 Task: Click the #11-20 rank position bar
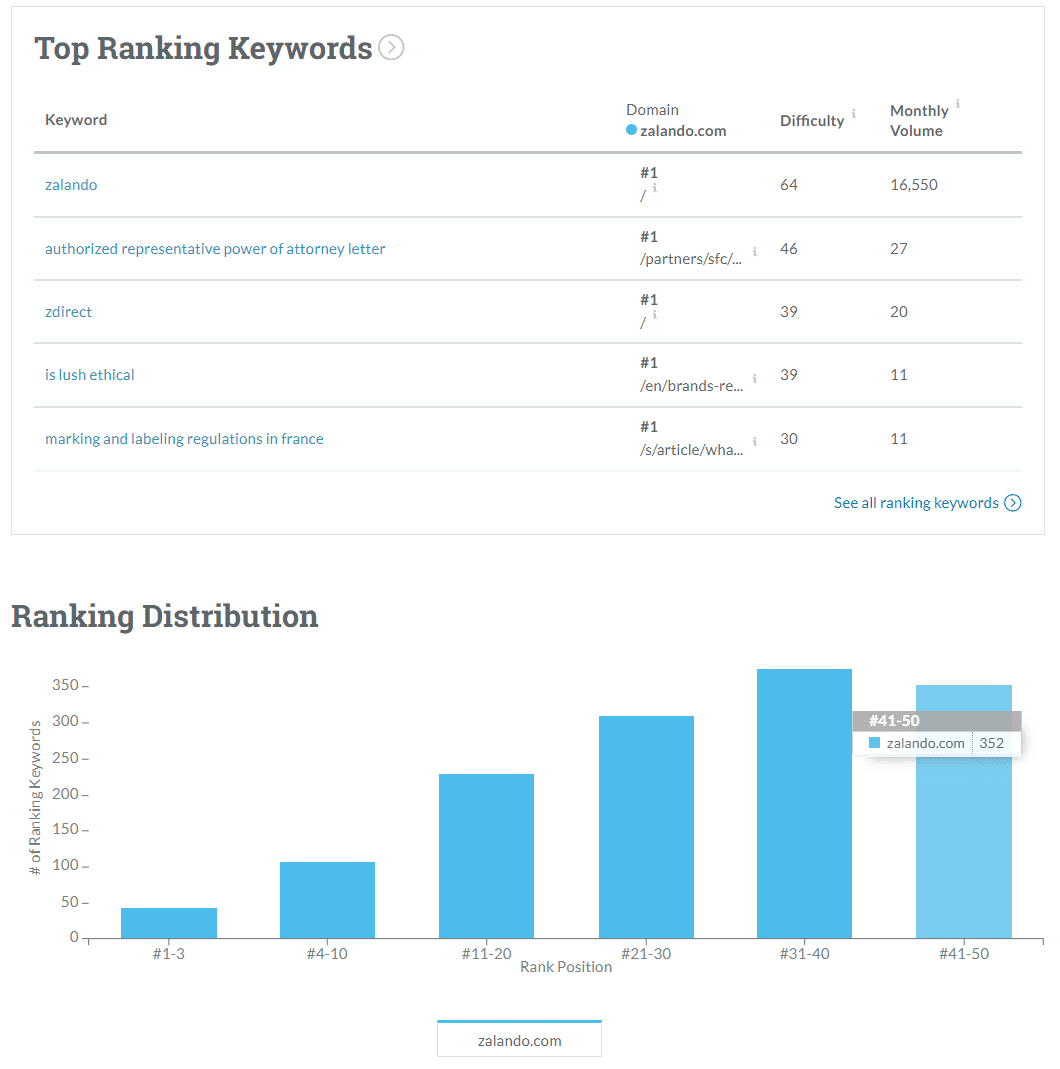tap(487, 856)
